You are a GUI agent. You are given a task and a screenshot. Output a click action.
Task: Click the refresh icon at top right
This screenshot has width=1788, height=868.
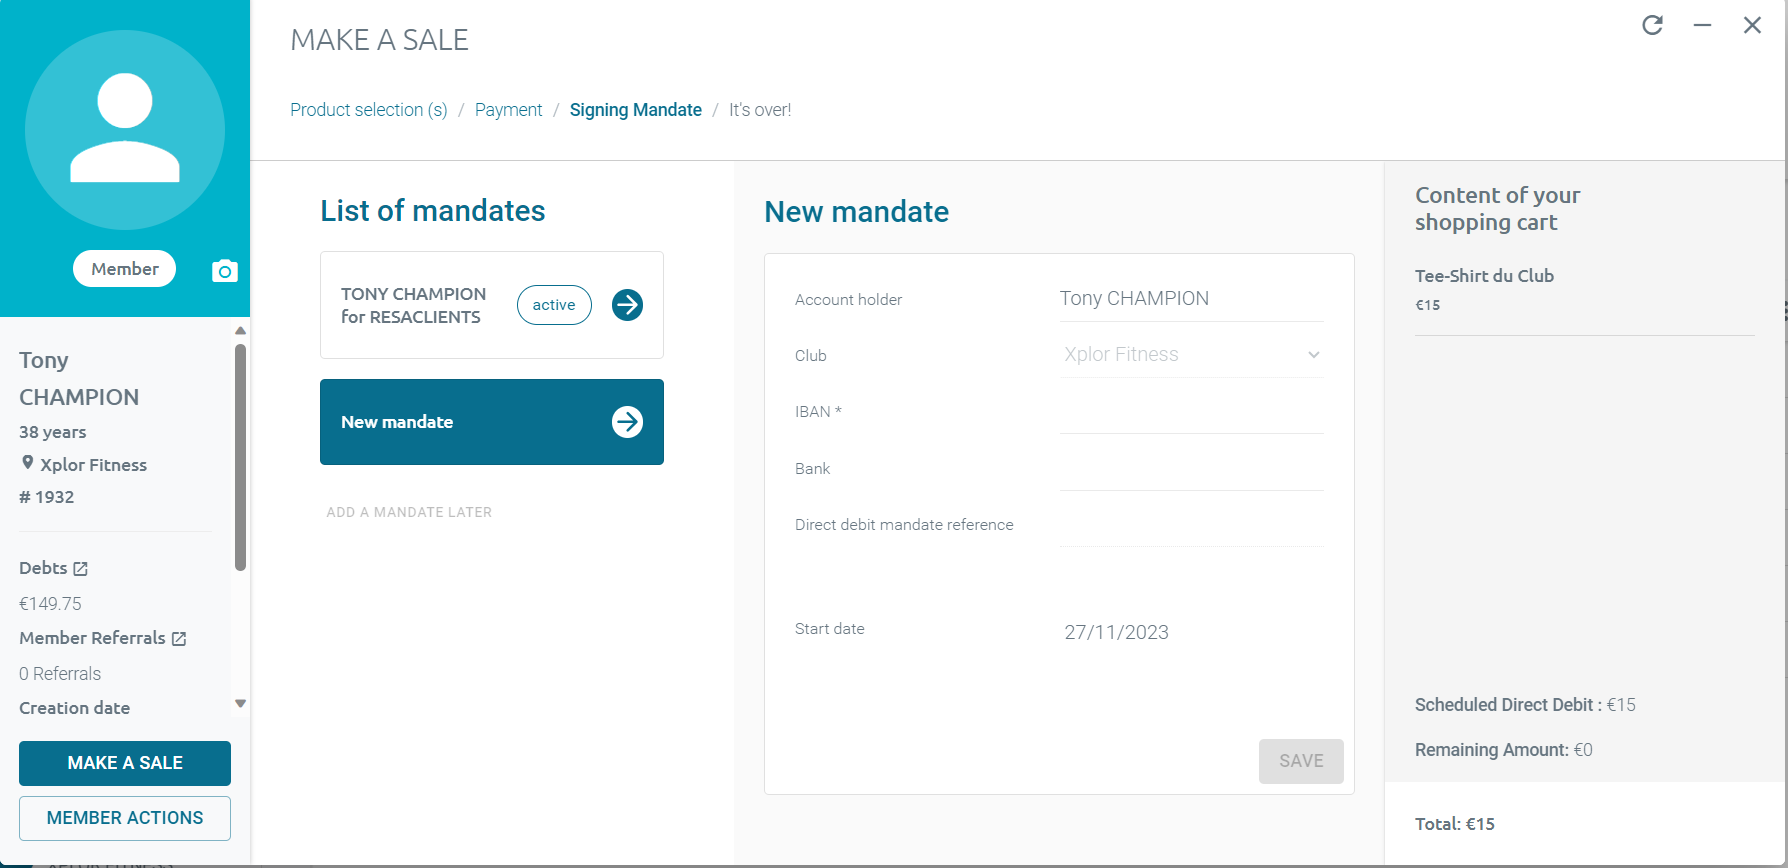[1652, 25]
